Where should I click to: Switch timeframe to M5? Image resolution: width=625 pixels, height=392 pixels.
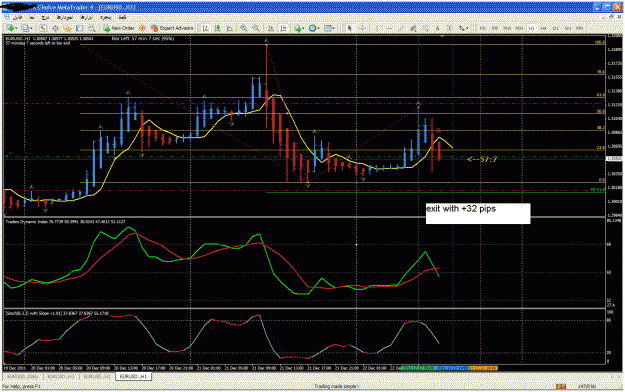click(x=494, y=28)
